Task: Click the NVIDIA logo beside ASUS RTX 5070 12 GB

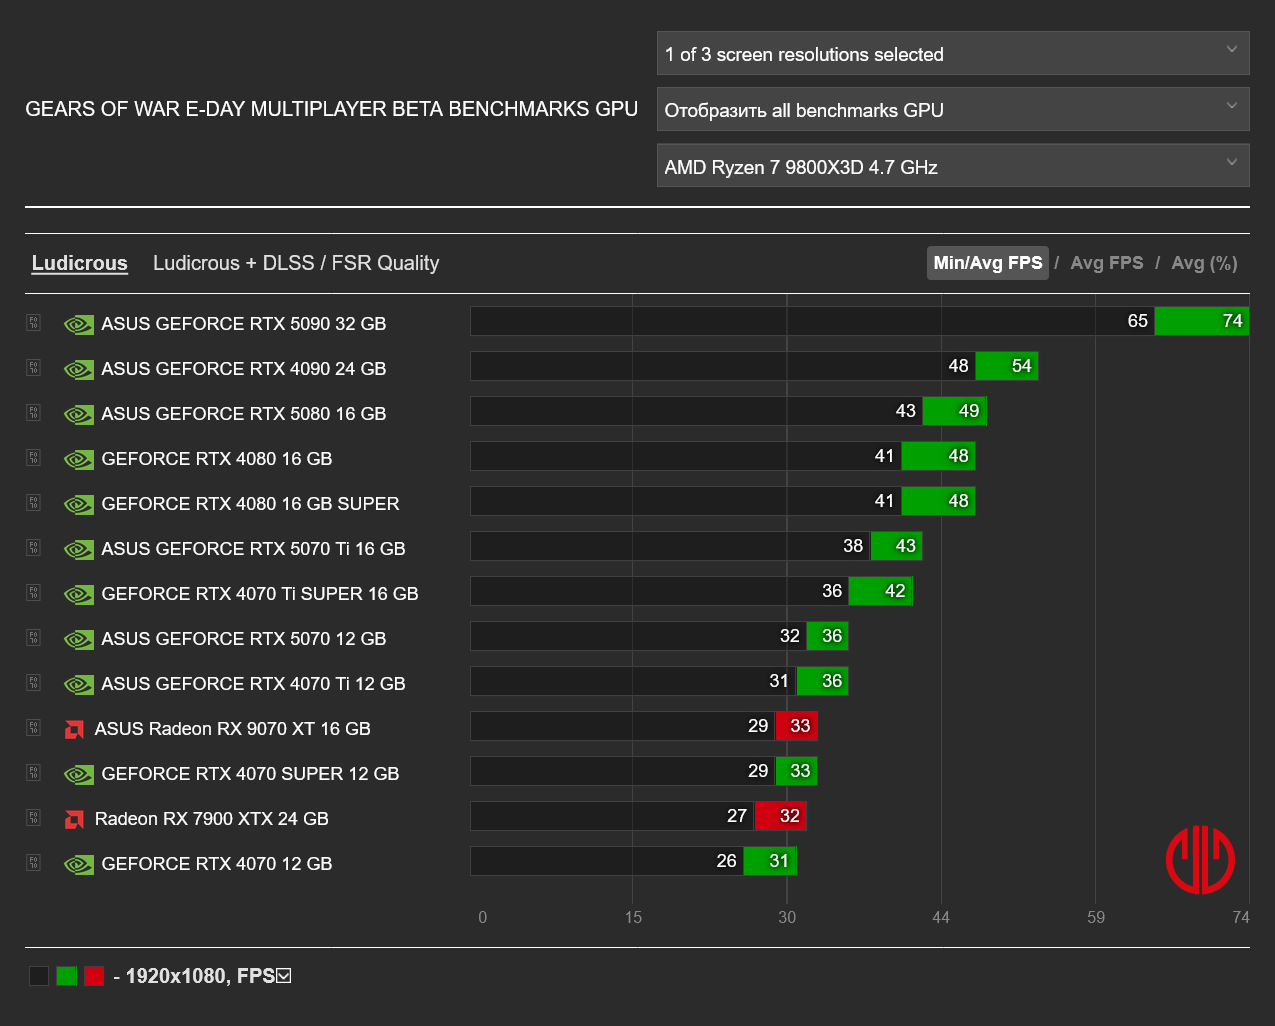Action: click(79, 639)
